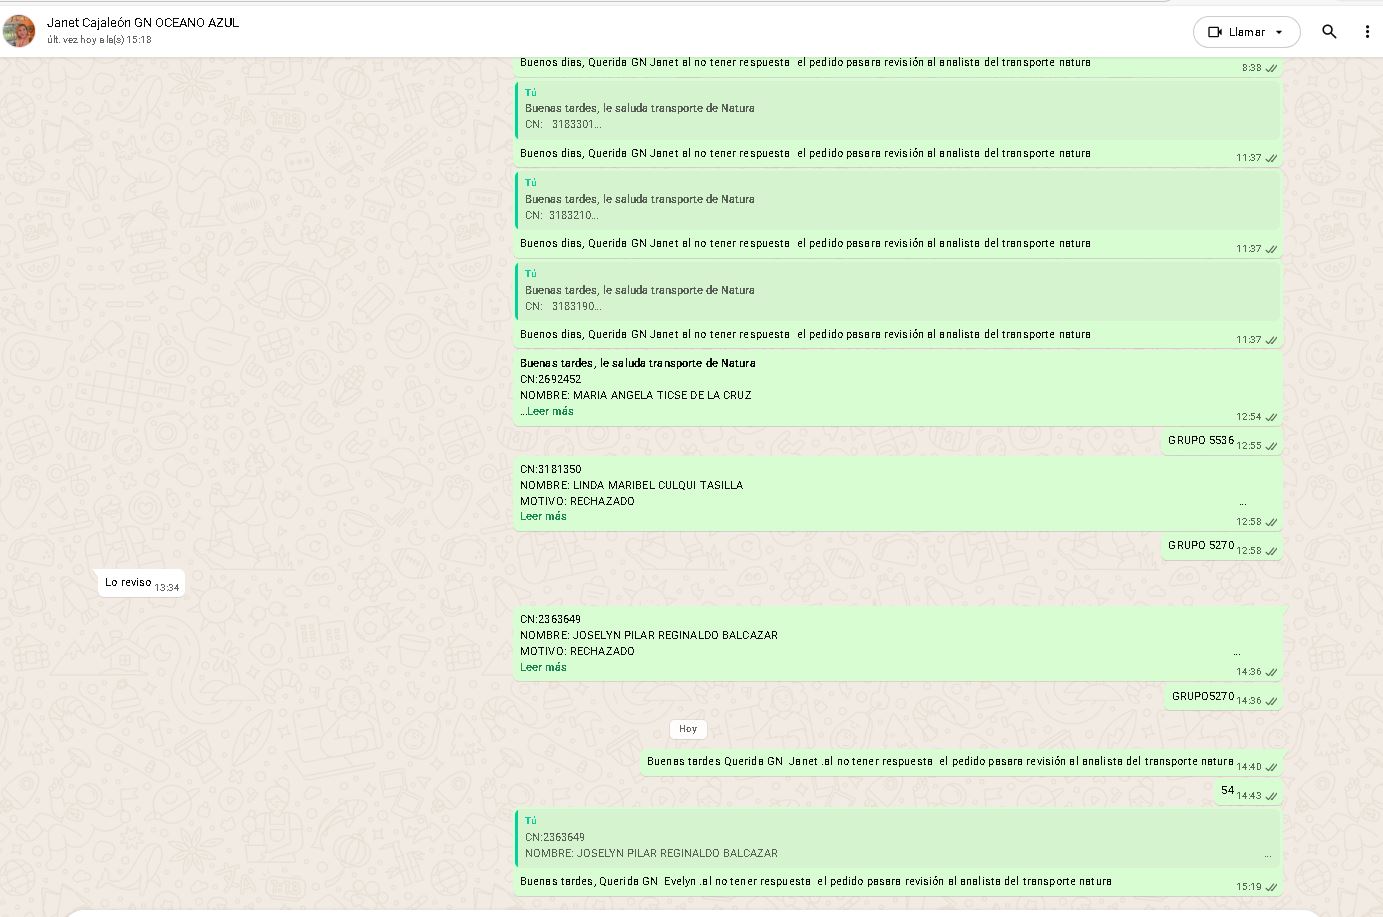Image resolution: width=1383 pixels, height=917 pixels.
Task: Expand the Llamar call dropdown arrow
Action: click(x=1279, y=32)
